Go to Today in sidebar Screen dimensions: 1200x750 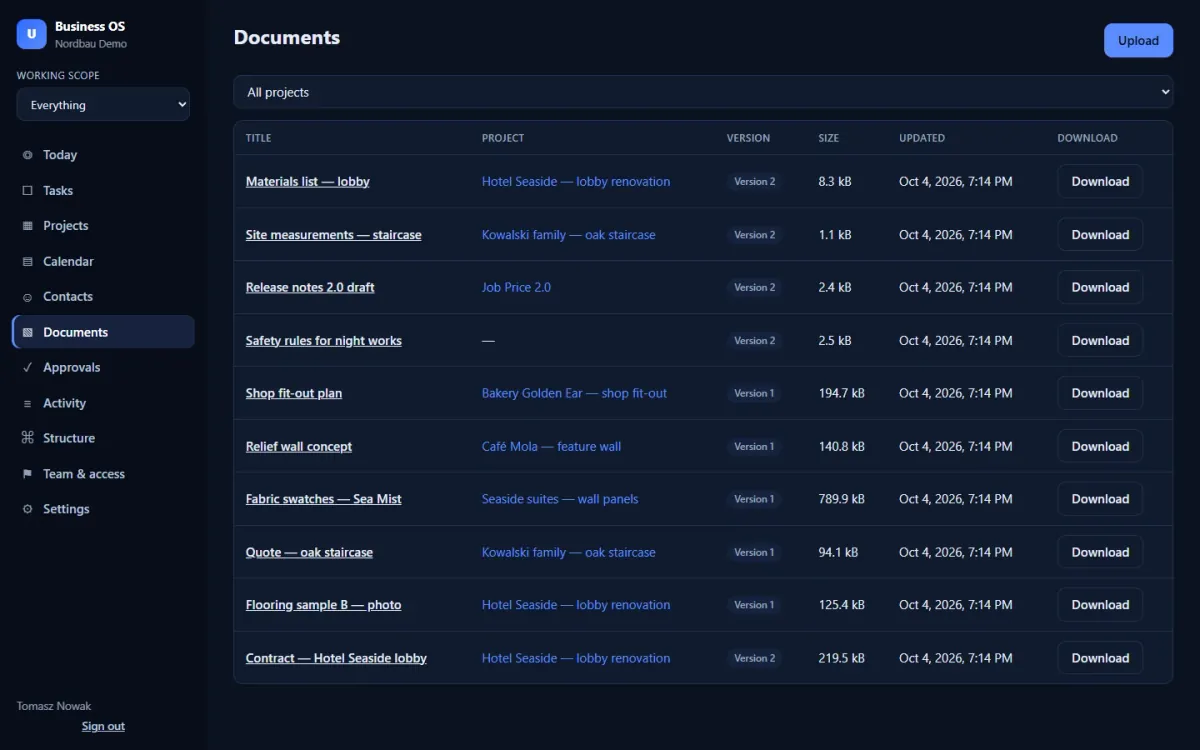(x=103, y=155)
